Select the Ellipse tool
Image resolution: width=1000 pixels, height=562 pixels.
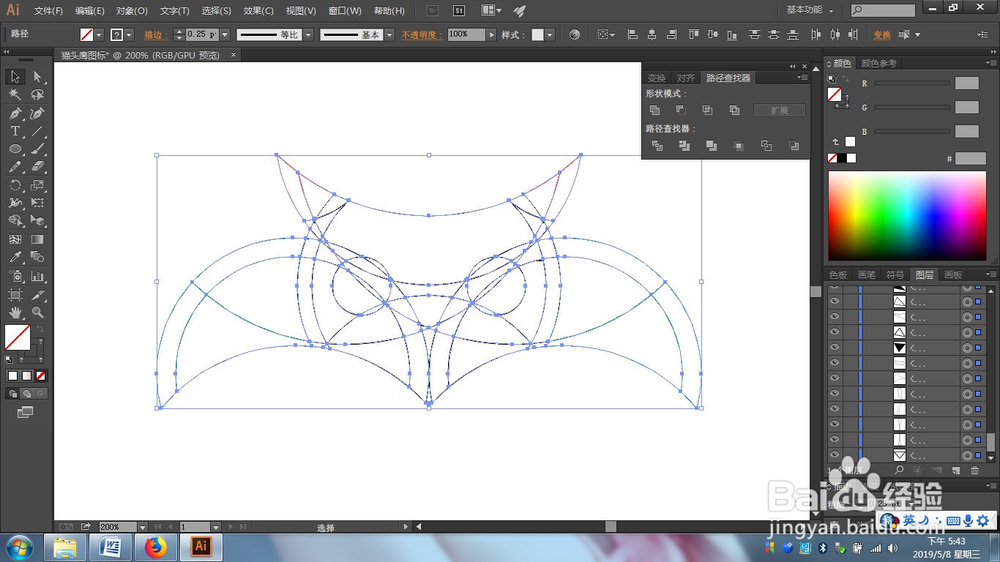pyautogui.click(x=15, y=149)
